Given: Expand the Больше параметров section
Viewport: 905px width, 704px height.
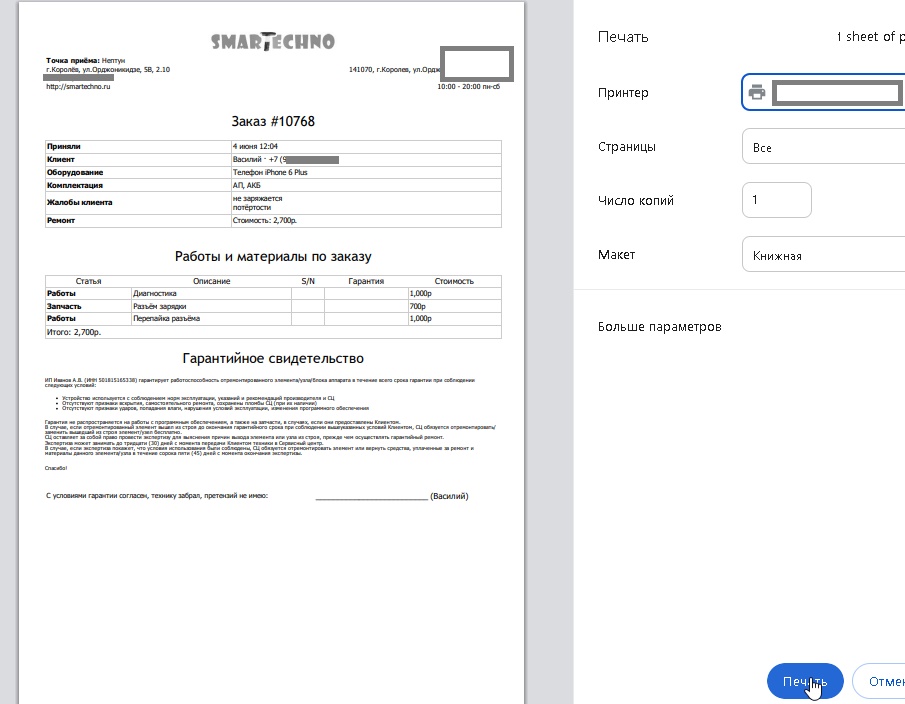Looking at the screenshot, I should coord(659,327).
